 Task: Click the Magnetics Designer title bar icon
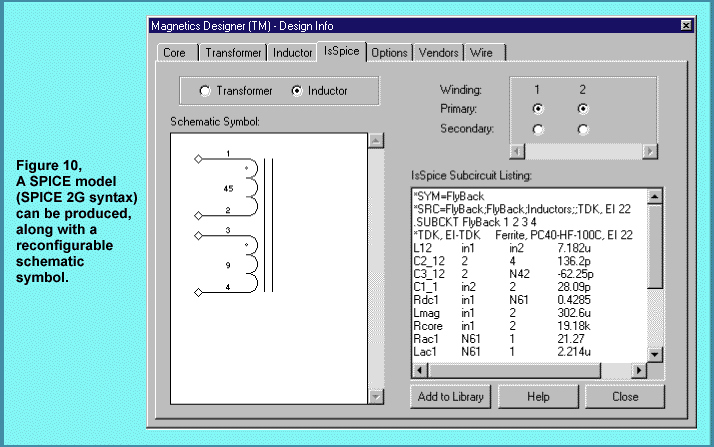pyautogui.click(x=157, y=25)
